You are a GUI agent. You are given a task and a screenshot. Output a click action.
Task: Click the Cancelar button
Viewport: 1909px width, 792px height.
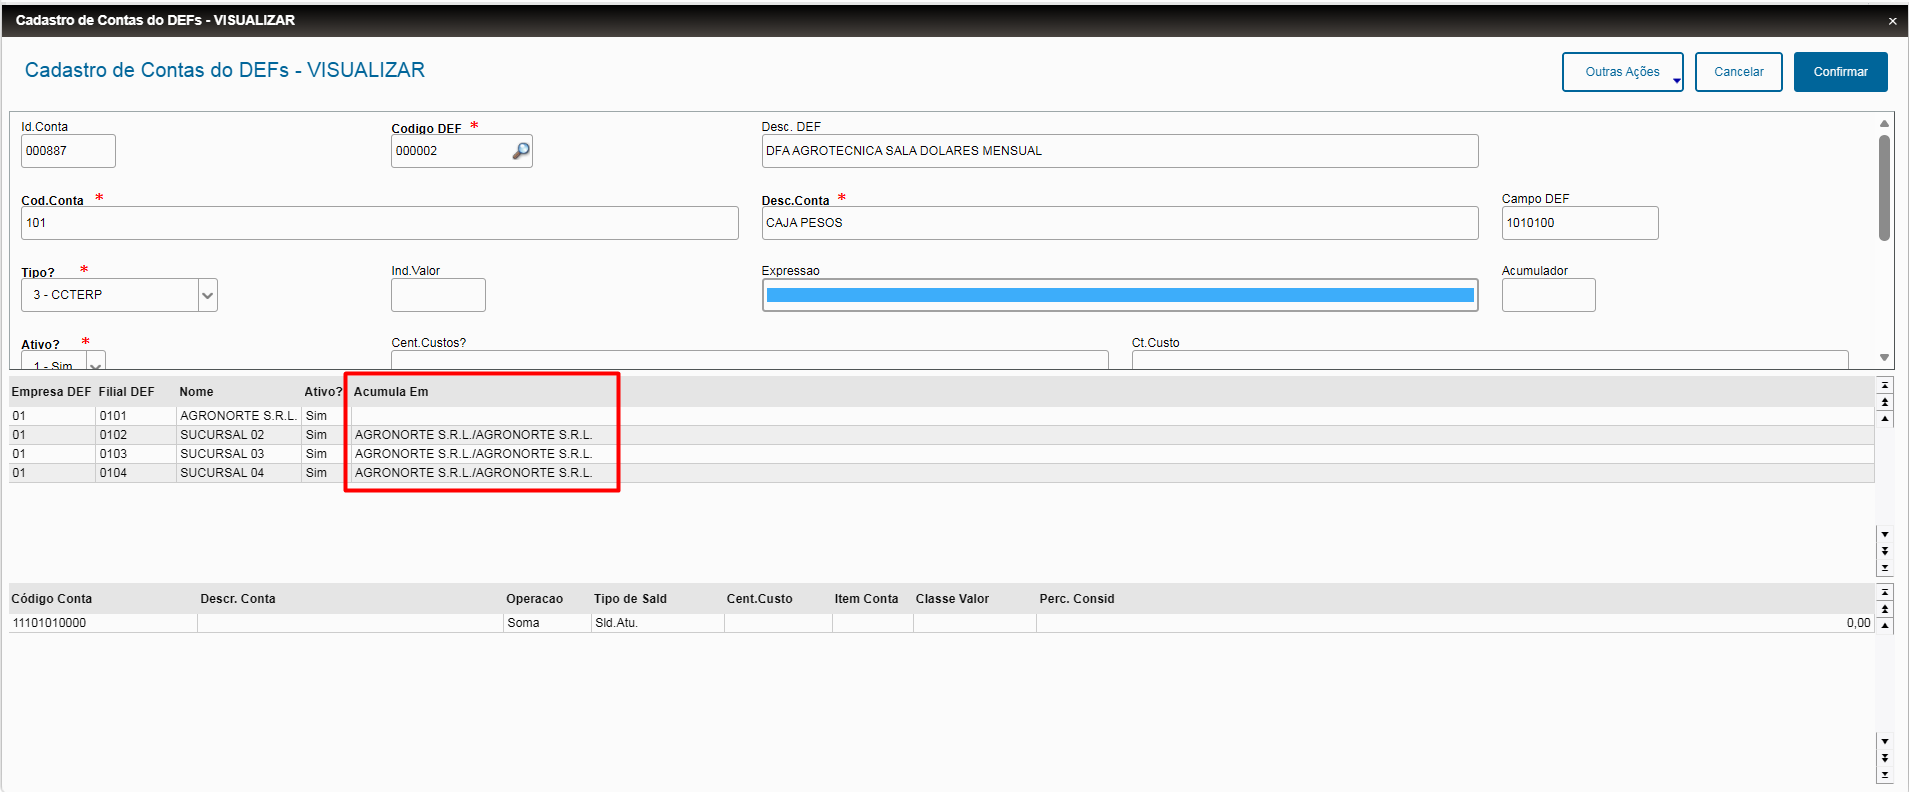(1738, 72)
